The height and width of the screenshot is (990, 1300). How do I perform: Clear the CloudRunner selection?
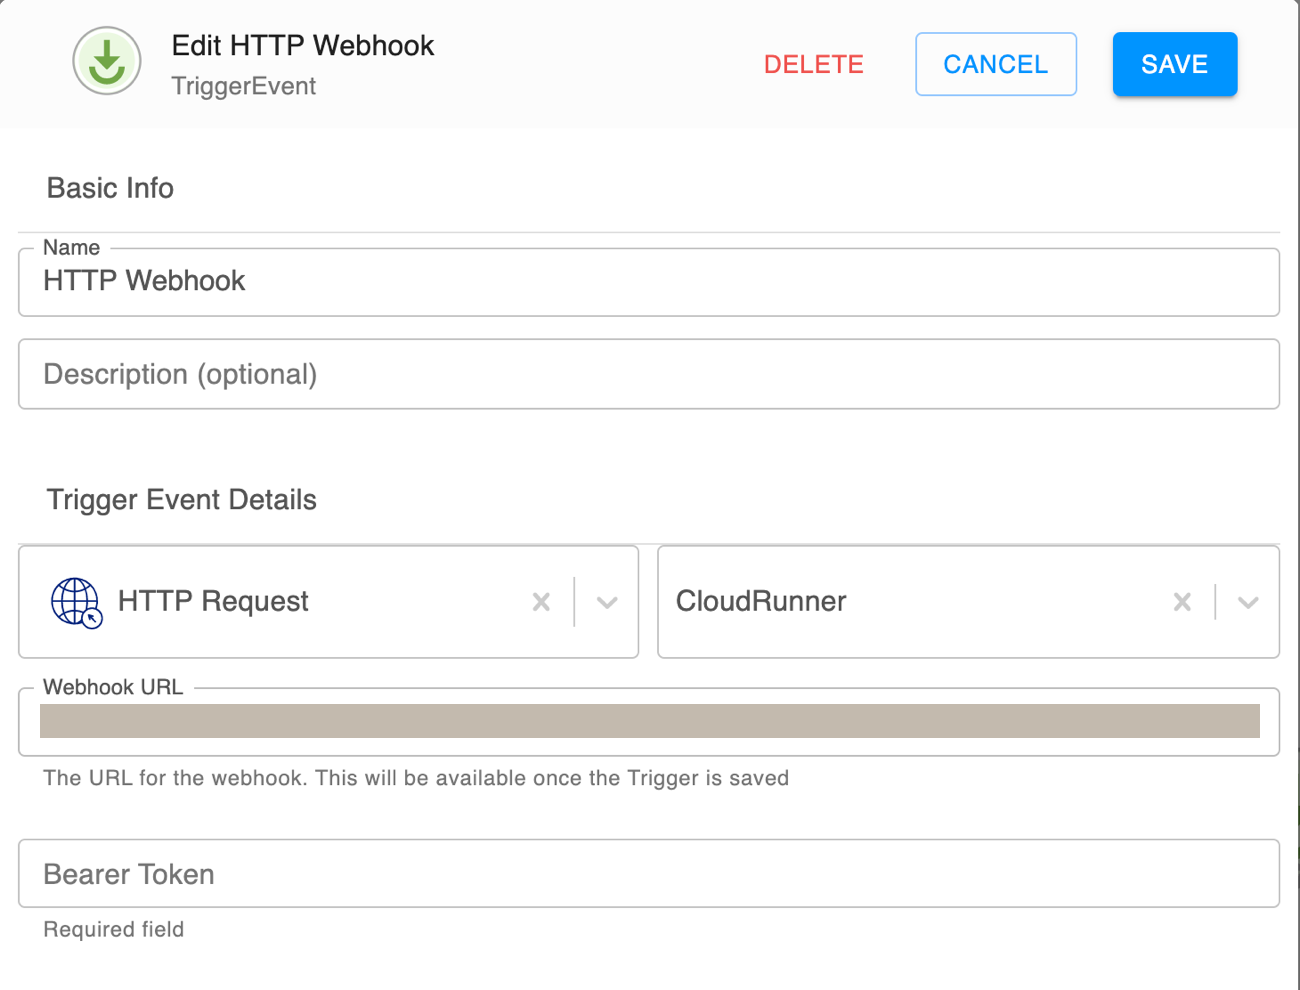1182,602
